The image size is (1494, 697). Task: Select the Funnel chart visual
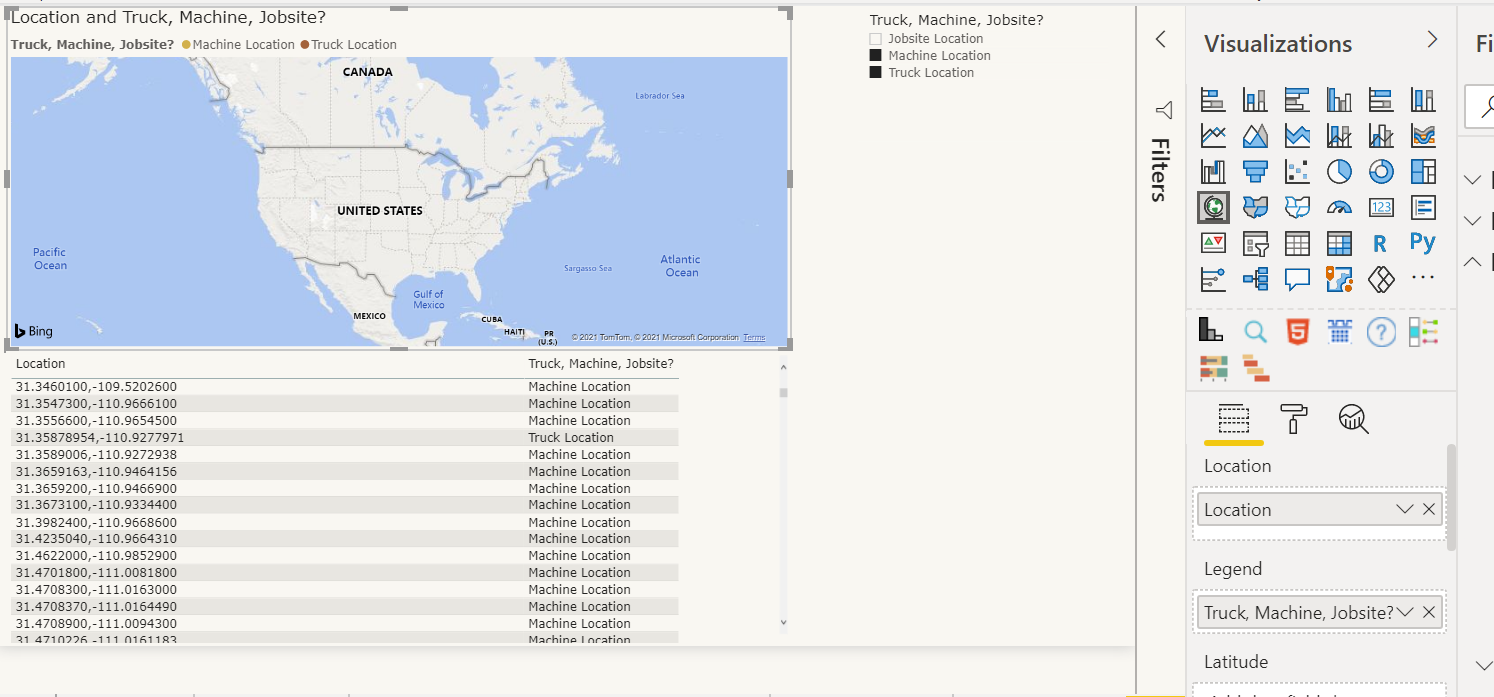point(1255,171)
